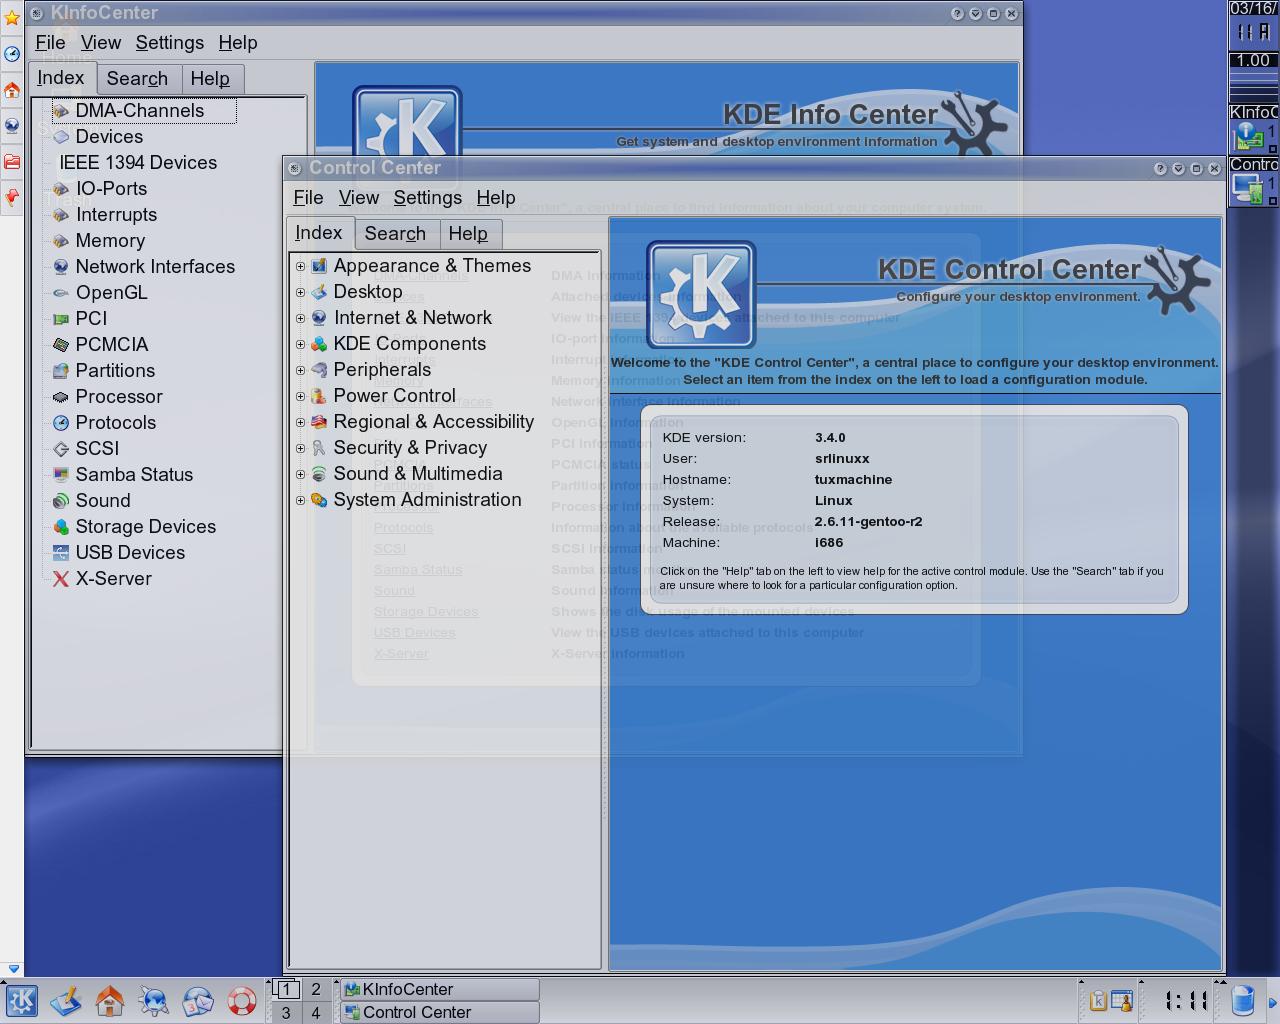Click the Partitions icon in KInfoCenter
Viewport: 1280px width, 1024px height.
coord(61,371)
